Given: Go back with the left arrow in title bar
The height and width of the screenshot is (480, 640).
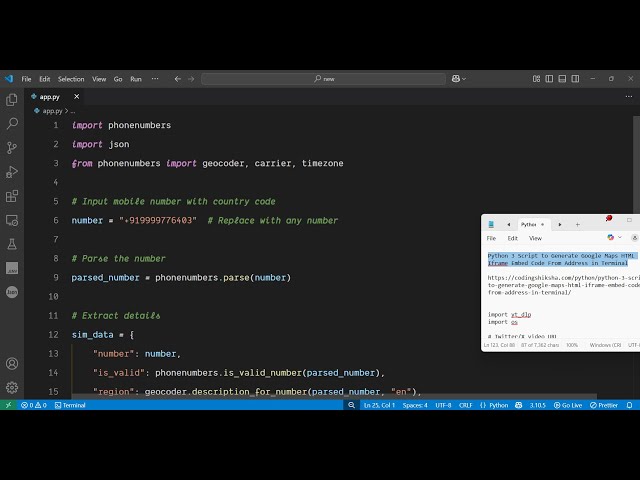Looking at the screenshot, I should pyautogui.click(x=178, y=79).
